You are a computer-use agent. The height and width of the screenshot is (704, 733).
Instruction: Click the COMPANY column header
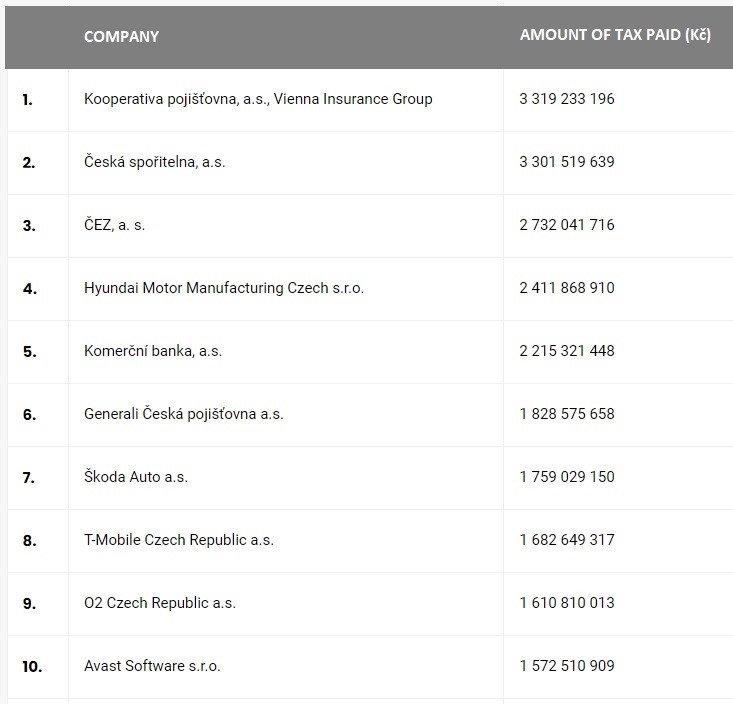(121, 36)
